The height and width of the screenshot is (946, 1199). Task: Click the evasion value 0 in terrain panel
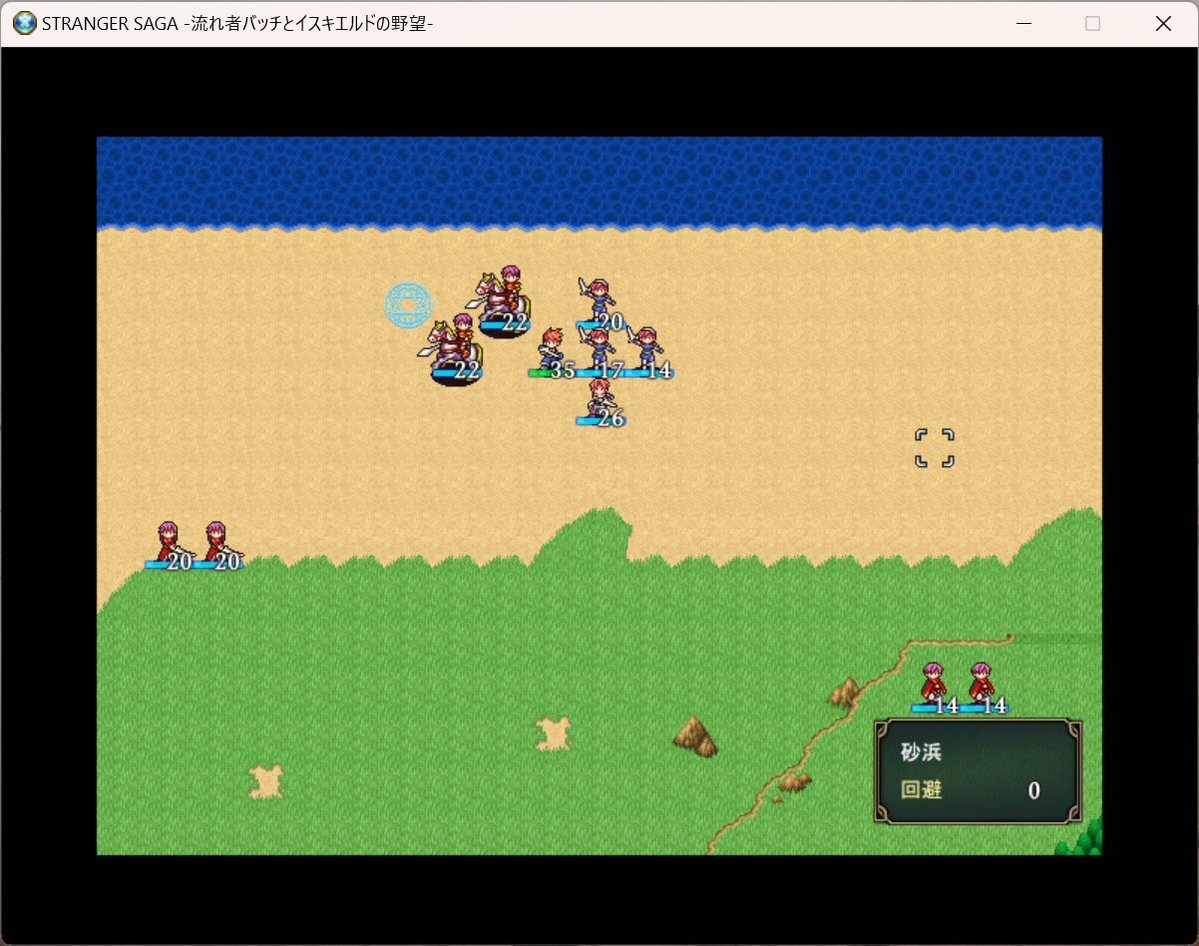point(1034,791)
